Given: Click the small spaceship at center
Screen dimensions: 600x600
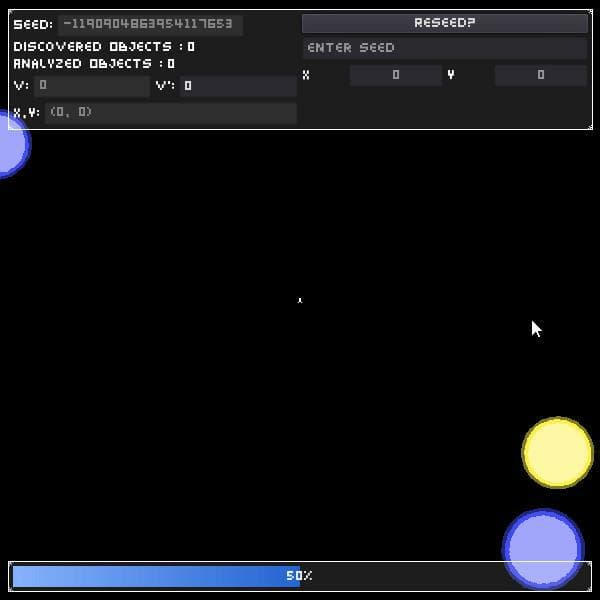Looking at the screenshot, I should [x=300, y=301].
